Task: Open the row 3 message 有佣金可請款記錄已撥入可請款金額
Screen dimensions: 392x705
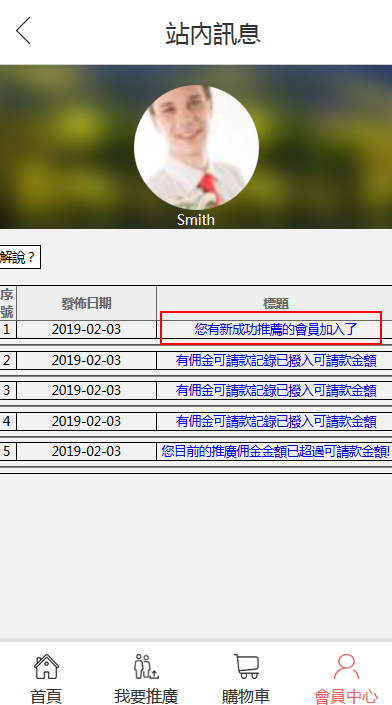Action: click(276, 391)
